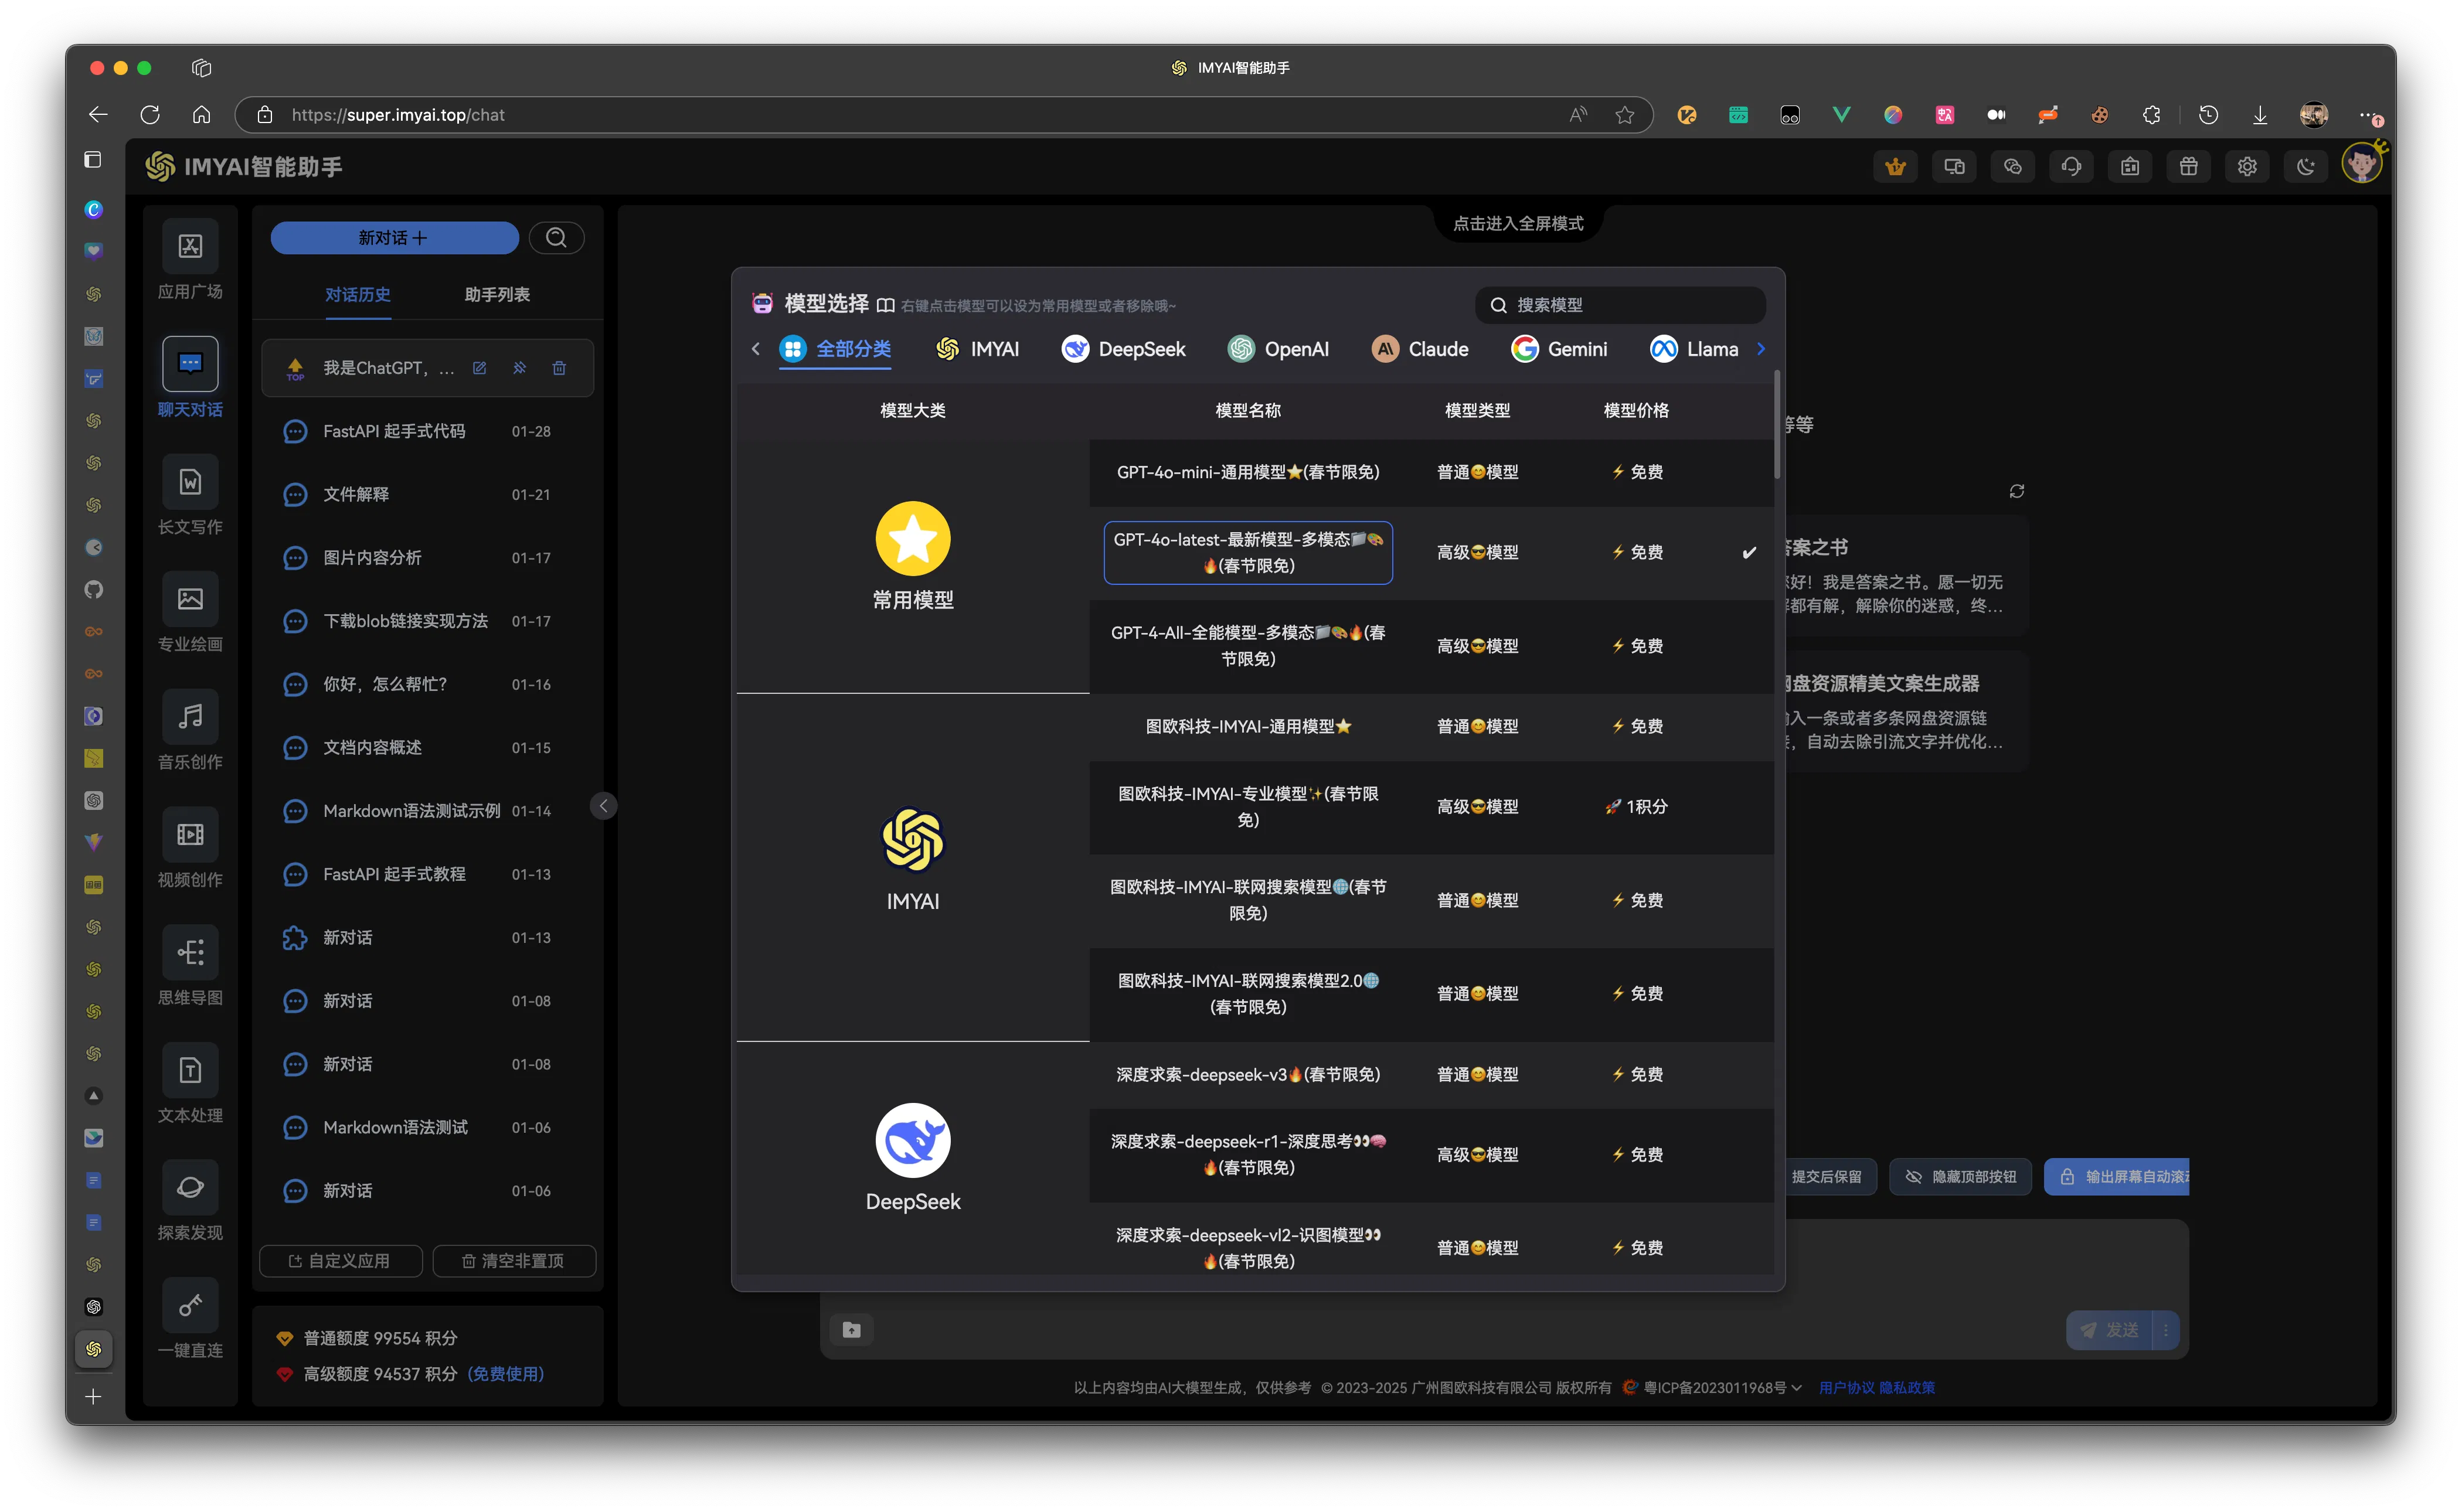Delete the 我是ChatGPT conversation via trash icon
This screenshot has height=1512, width=2462.
pyautogui.click(x=559, y=368)
